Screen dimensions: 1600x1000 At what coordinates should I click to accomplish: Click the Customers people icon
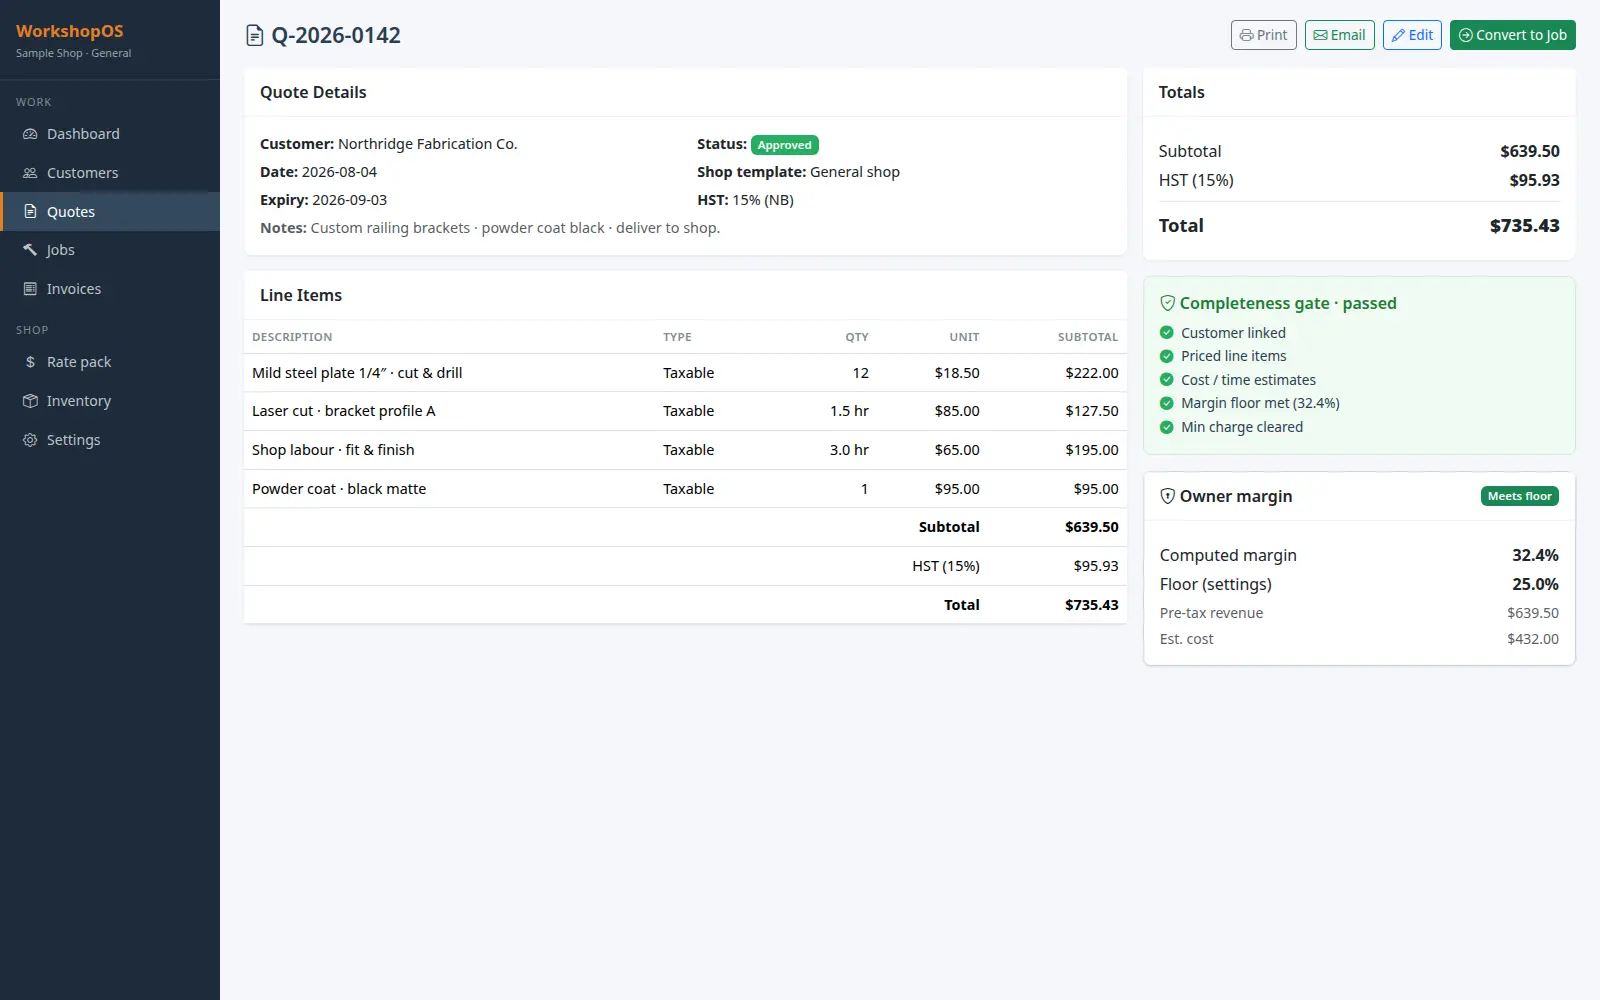(30, 173)
